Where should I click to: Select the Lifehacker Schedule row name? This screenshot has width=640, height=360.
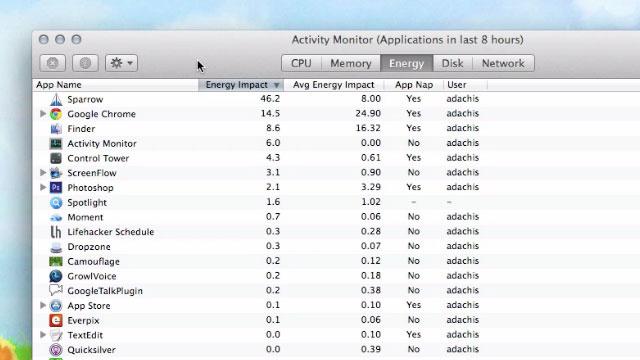tap(111, 232)
